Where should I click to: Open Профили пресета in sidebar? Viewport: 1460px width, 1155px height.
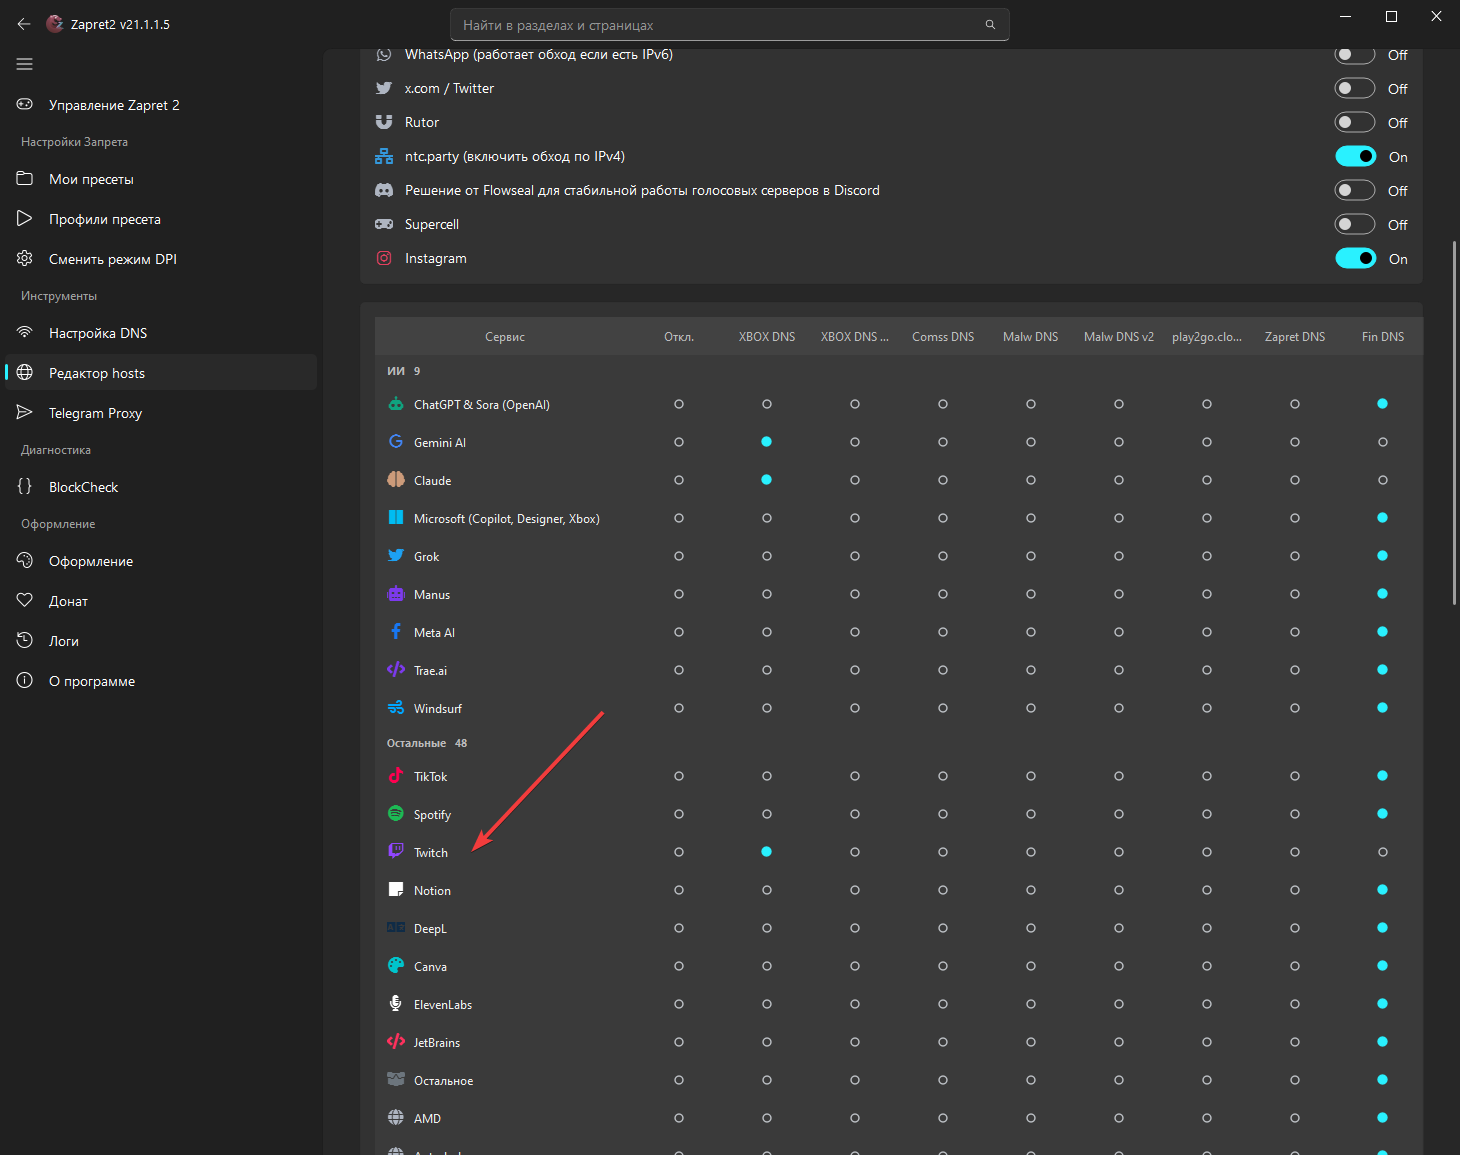coord(161,219)
